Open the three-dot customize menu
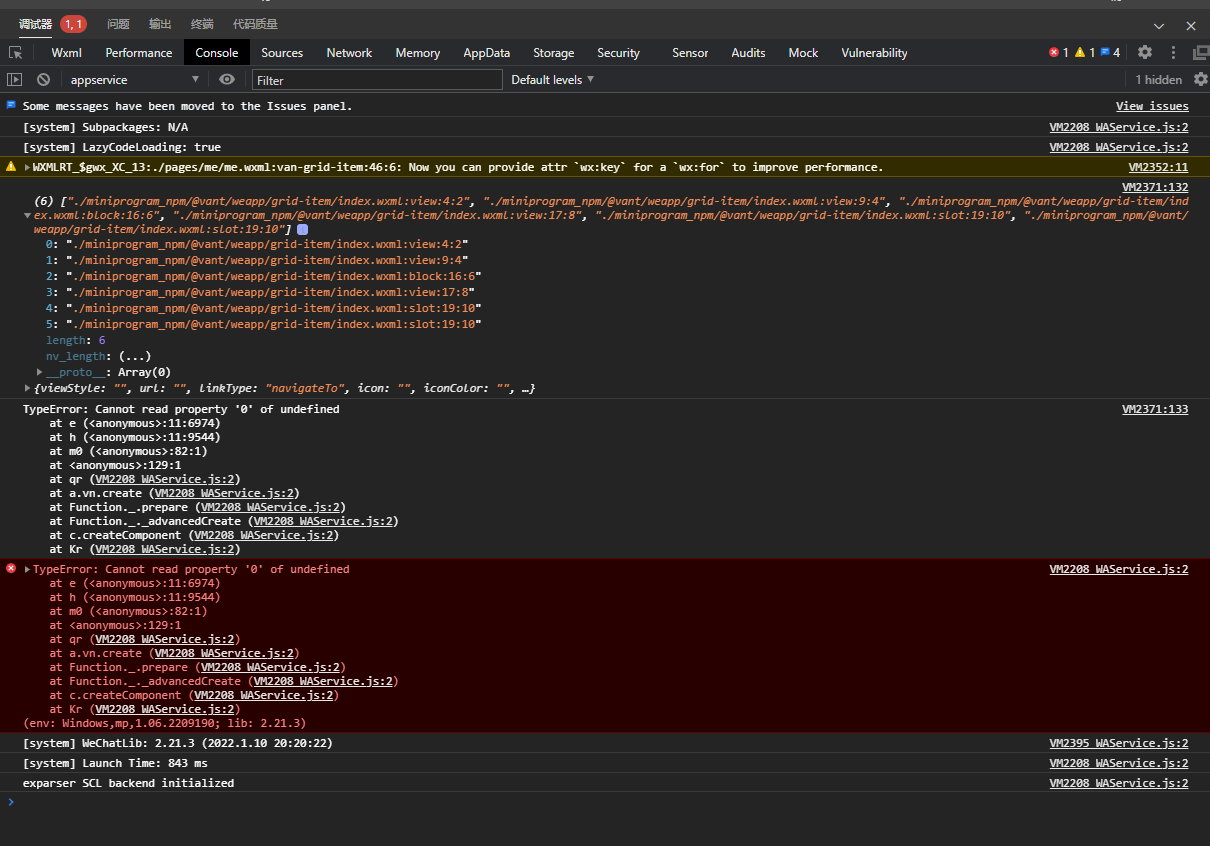 pos(1172,52)
